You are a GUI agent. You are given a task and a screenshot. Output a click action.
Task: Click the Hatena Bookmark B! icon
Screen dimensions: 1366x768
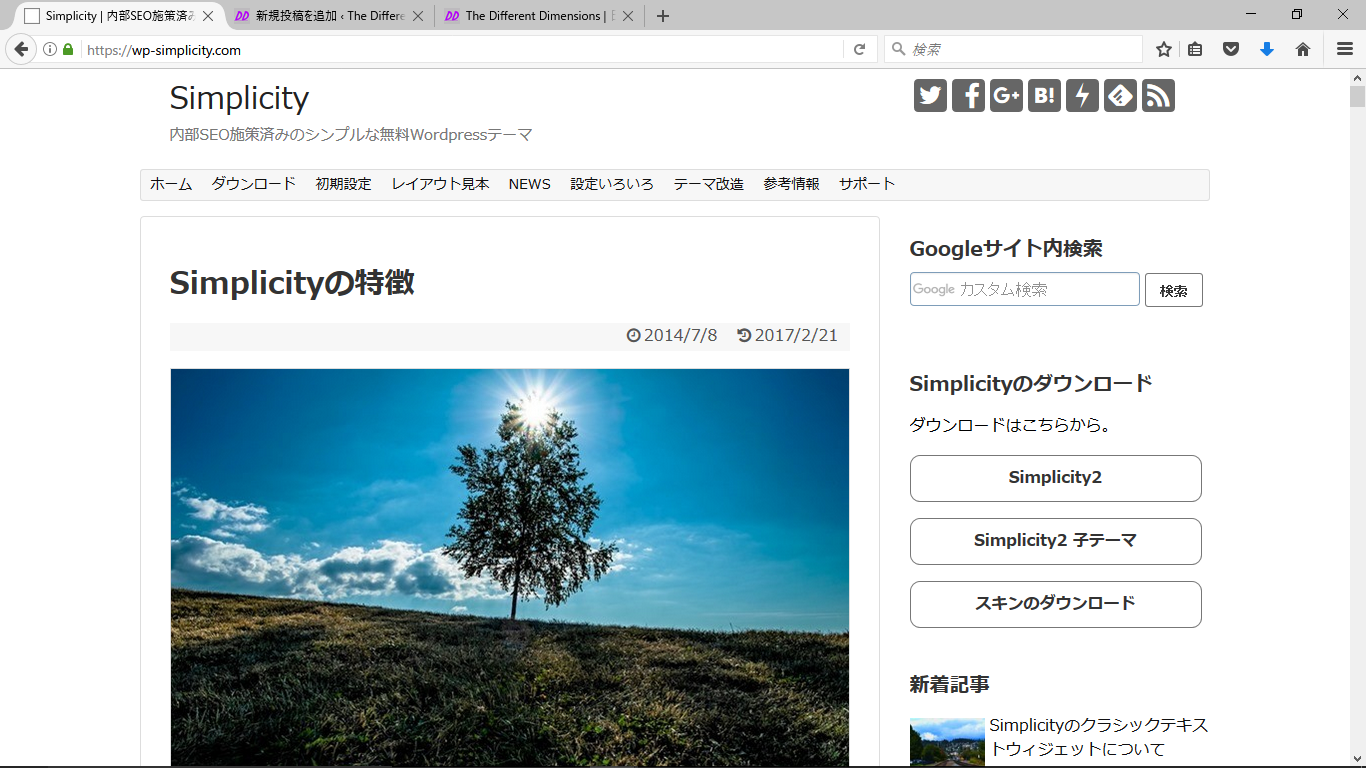[1044, 96]
